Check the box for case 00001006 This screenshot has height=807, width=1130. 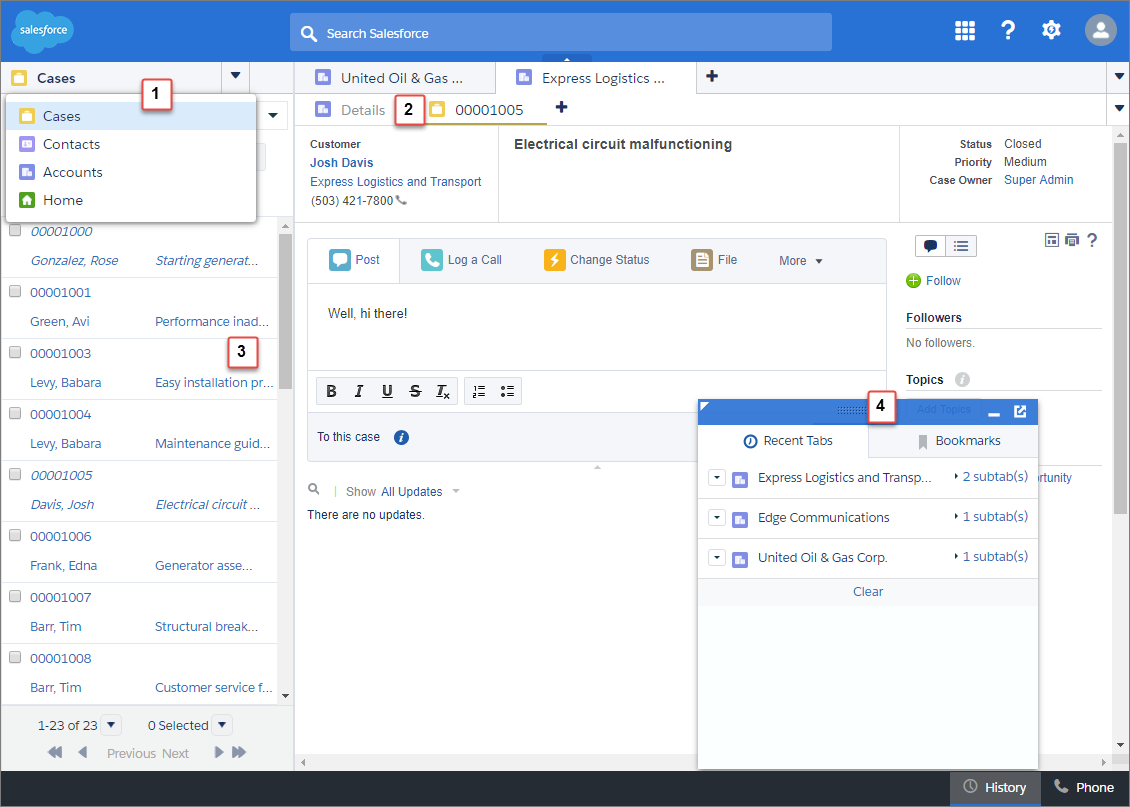tap(15, 535)
